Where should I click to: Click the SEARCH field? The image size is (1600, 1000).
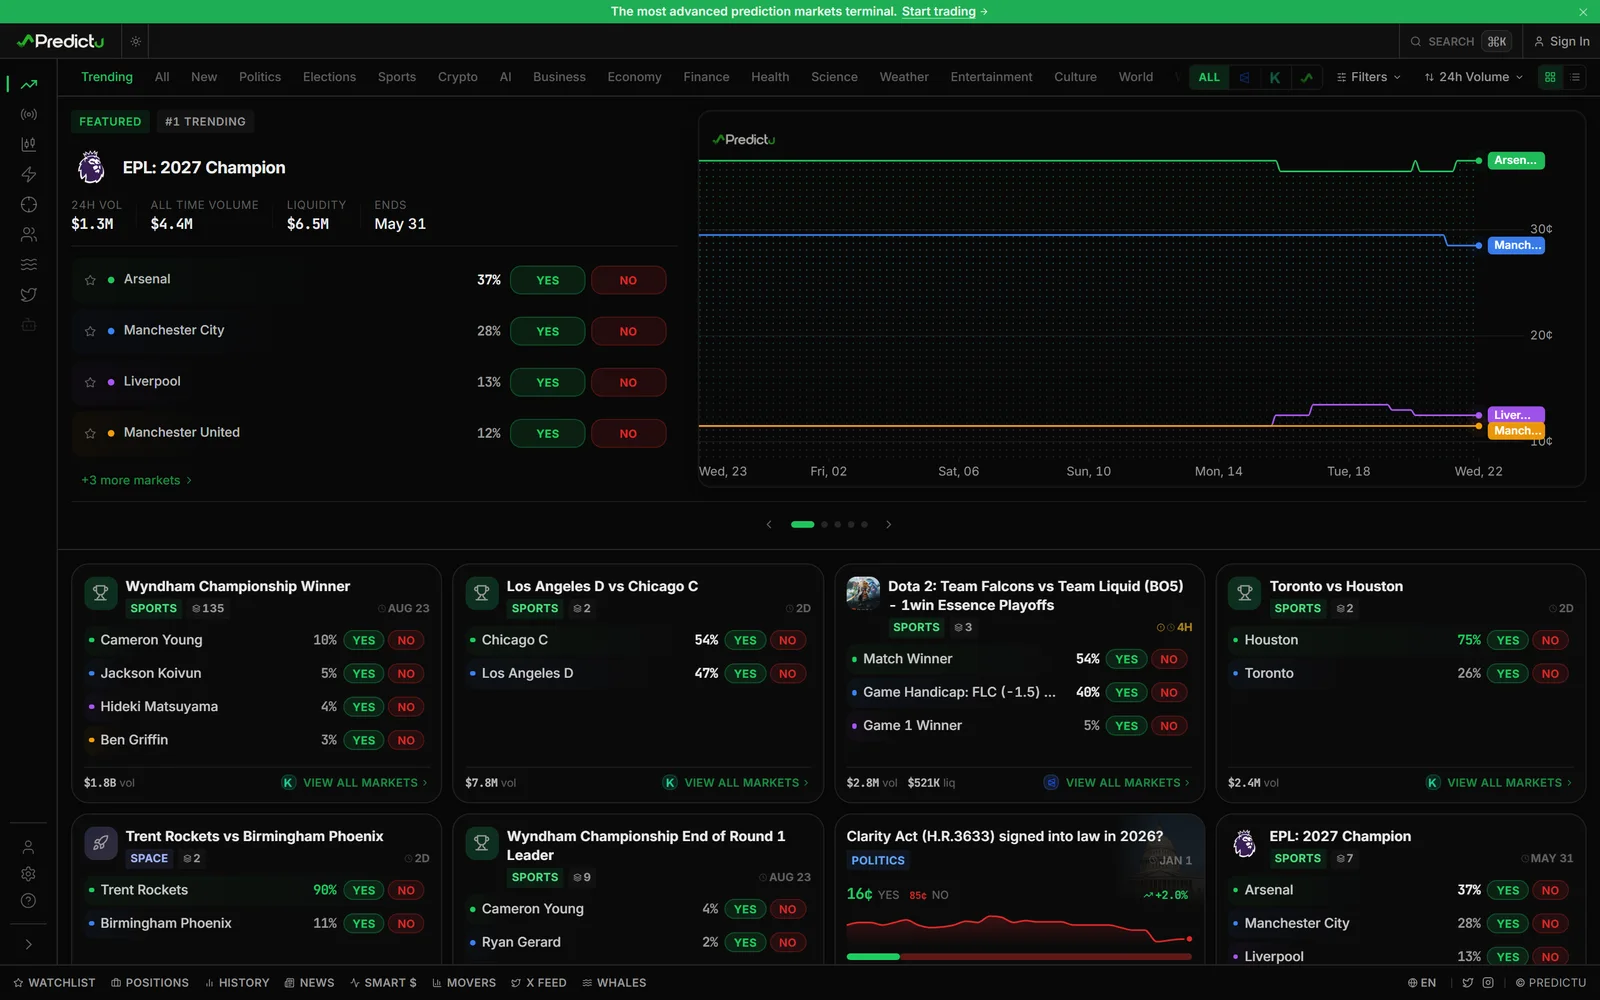click(x=1461, y=41)
